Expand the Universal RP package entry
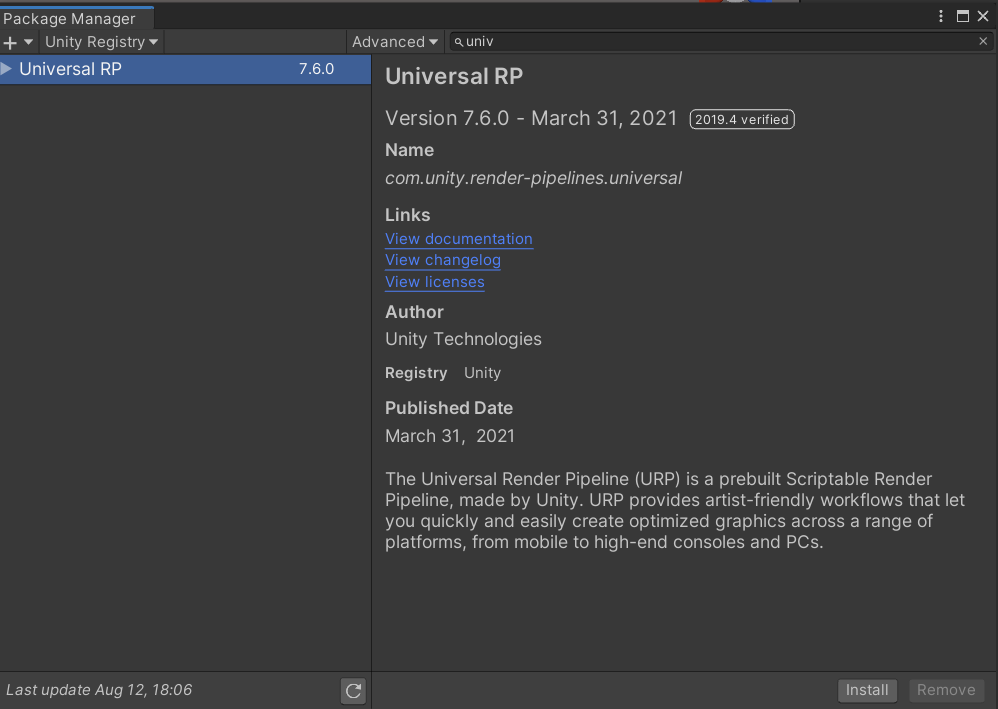Screen dimensions: 998x709 tap(8, 69)
